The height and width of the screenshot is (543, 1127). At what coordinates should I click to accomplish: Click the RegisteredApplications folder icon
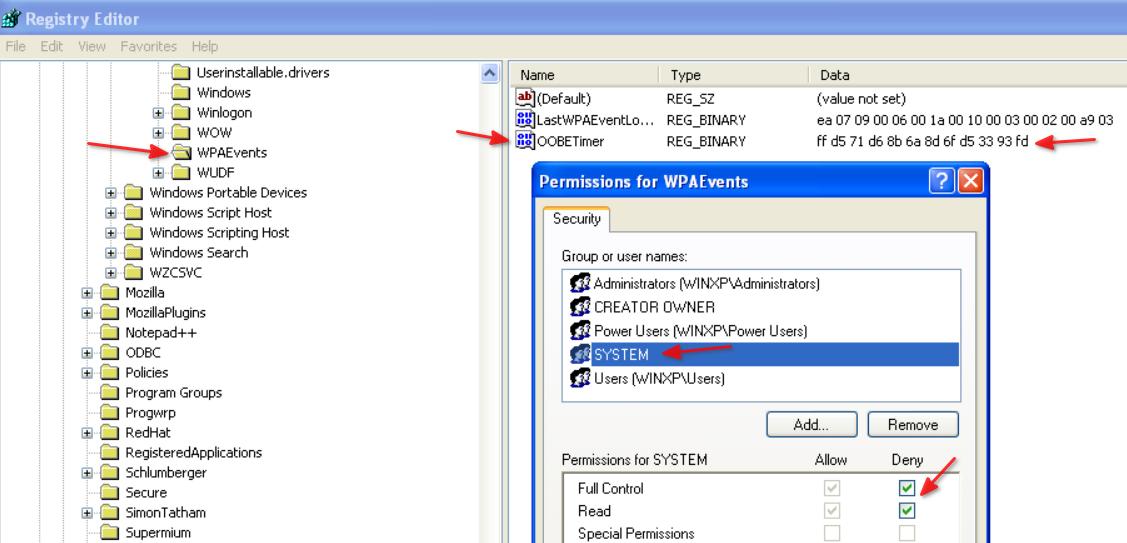109,452
